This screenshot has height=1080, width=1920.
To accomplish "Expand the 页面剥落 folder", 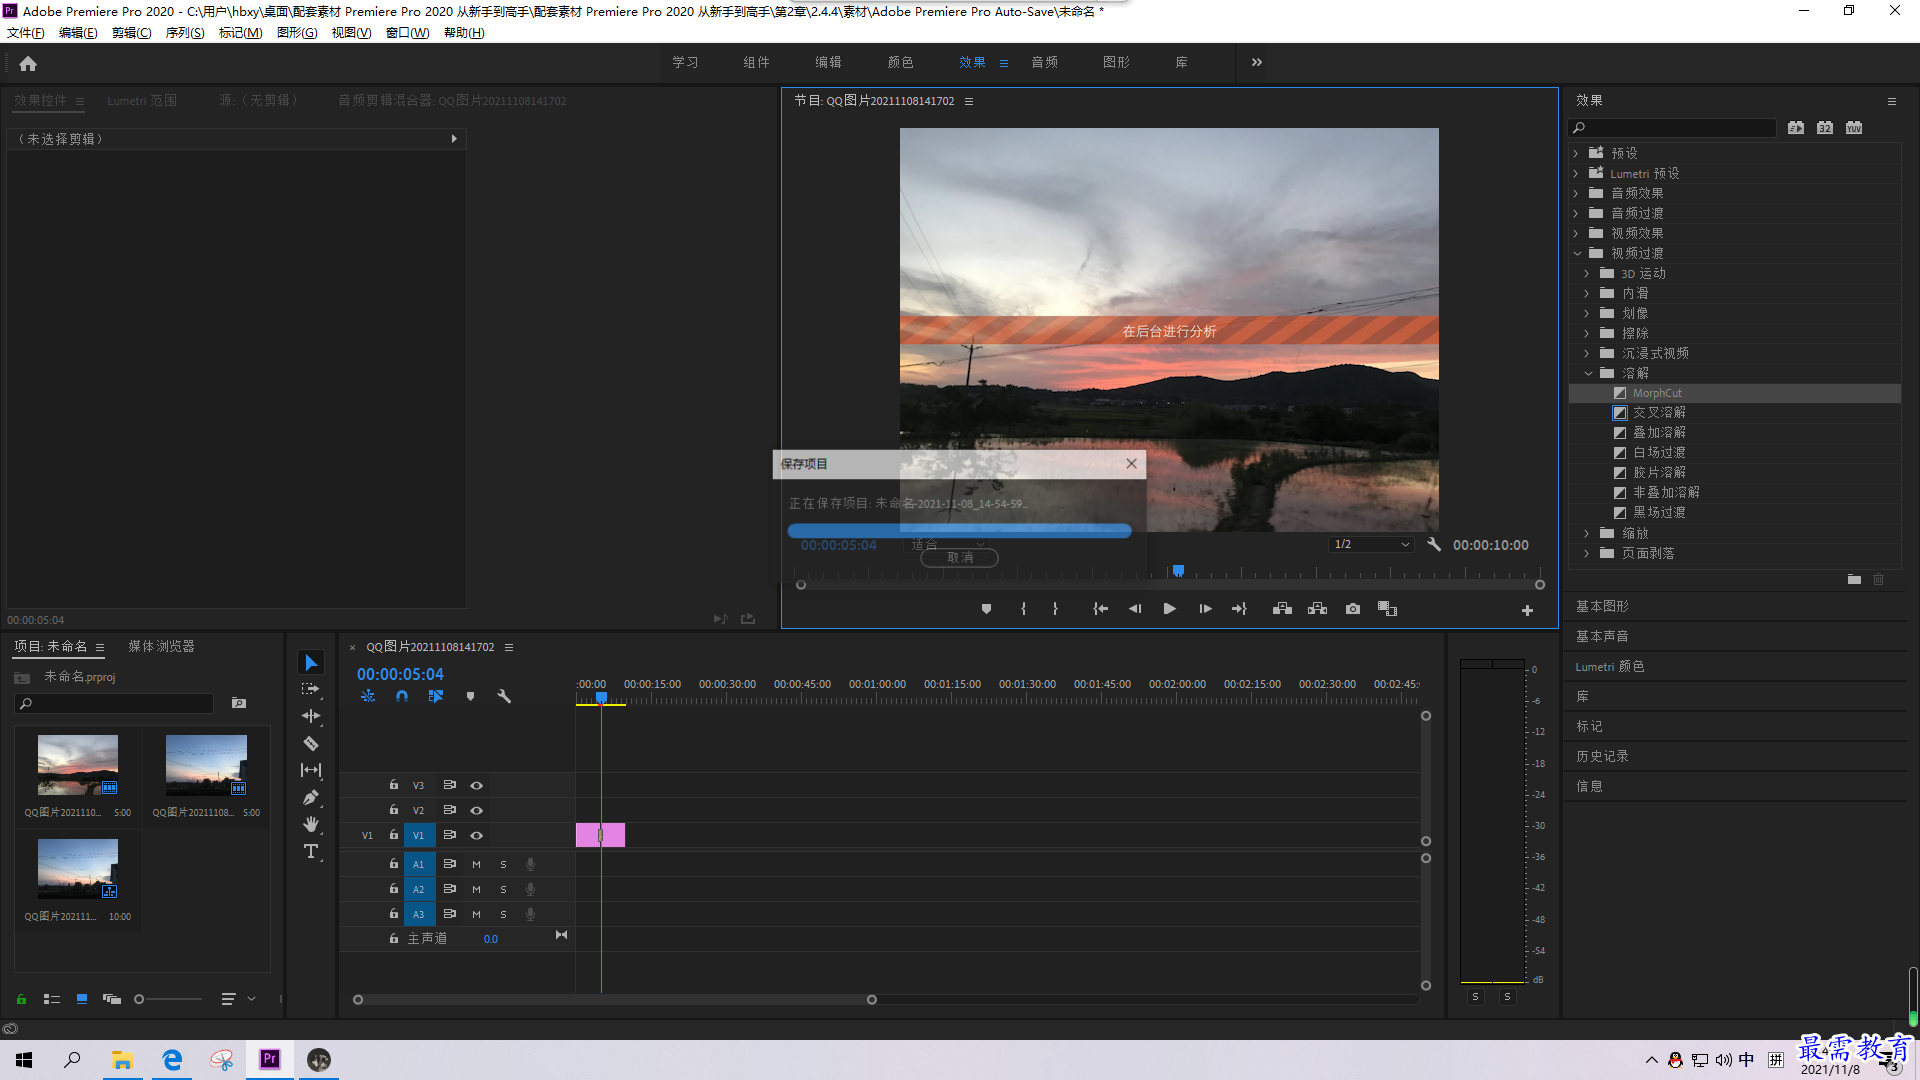I will [1587, 553].
